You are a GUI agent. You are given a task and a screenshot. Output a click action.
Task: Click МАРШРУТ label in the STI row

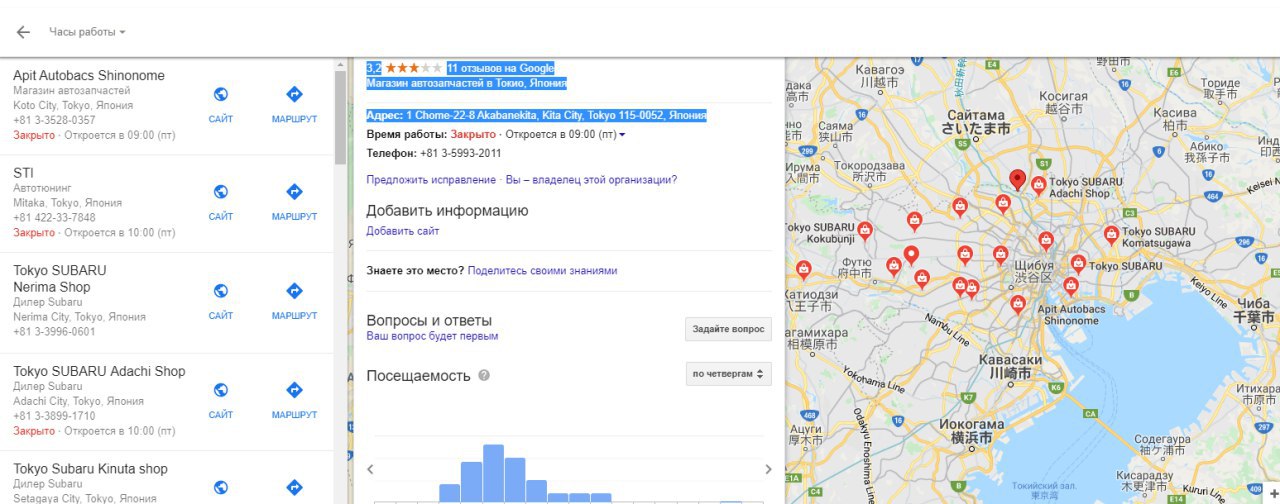coord(294,216)
